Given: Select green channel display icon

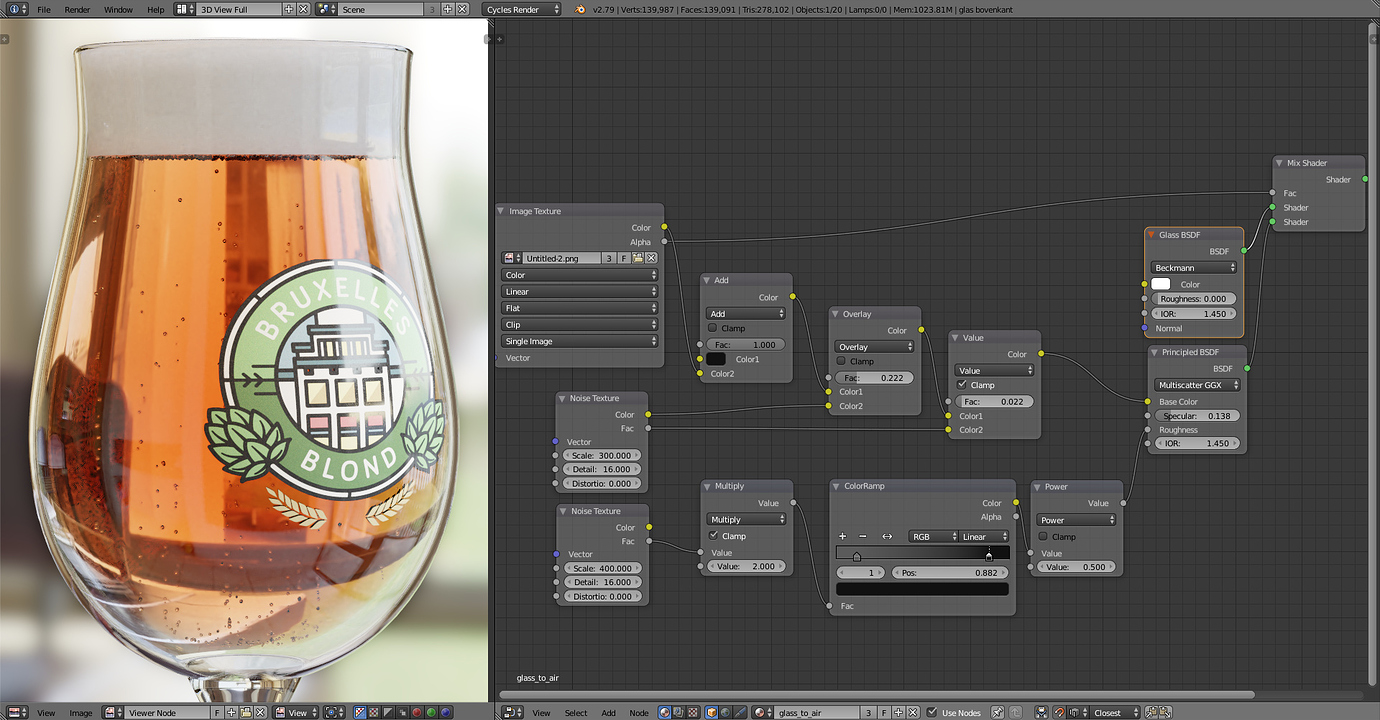Looking at the screenshot, I should click(430, 712).
